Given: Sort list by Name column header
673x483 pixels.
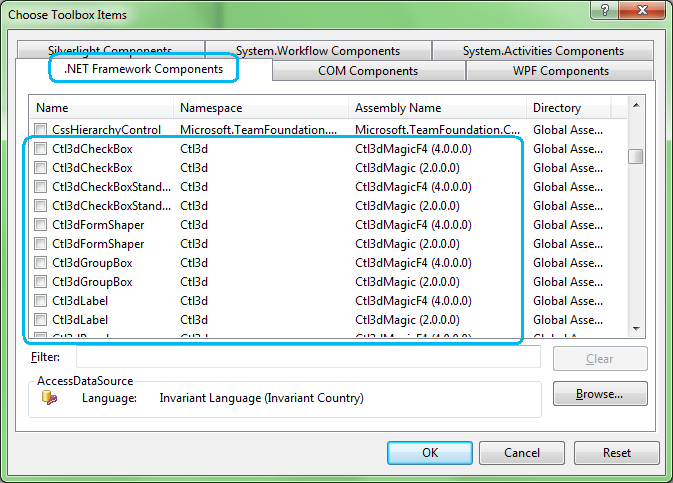Looking at the screenshot, I should point(102,108).
